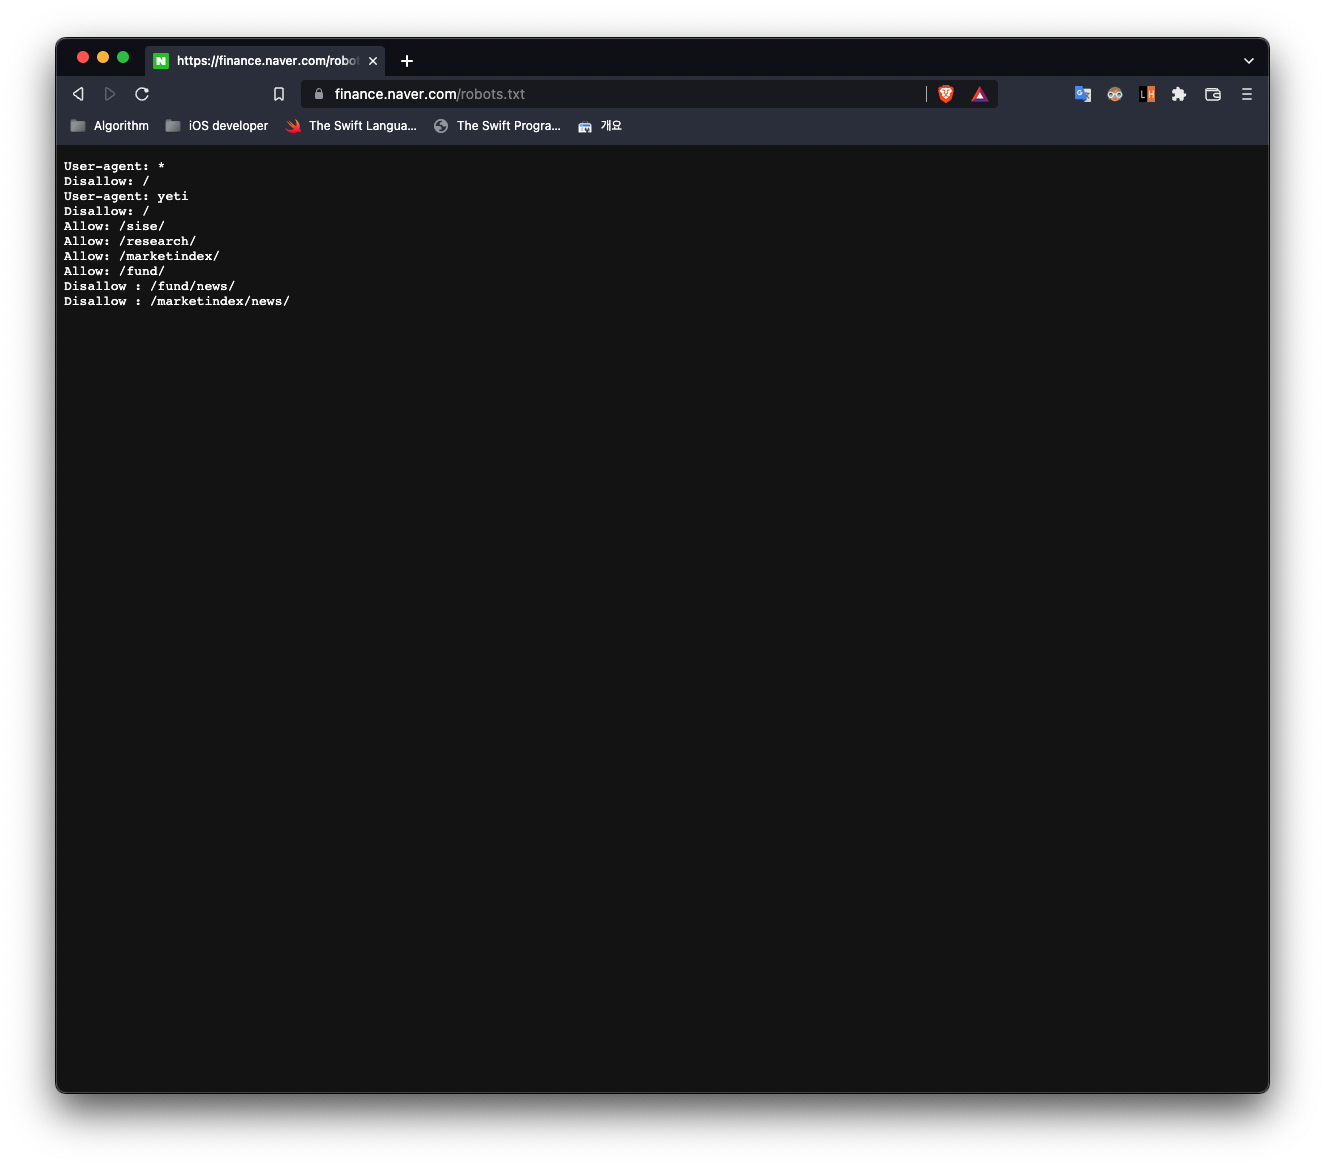Bookmark this page with the bookmark icon

pyautogui.click(x=279, y=94)
